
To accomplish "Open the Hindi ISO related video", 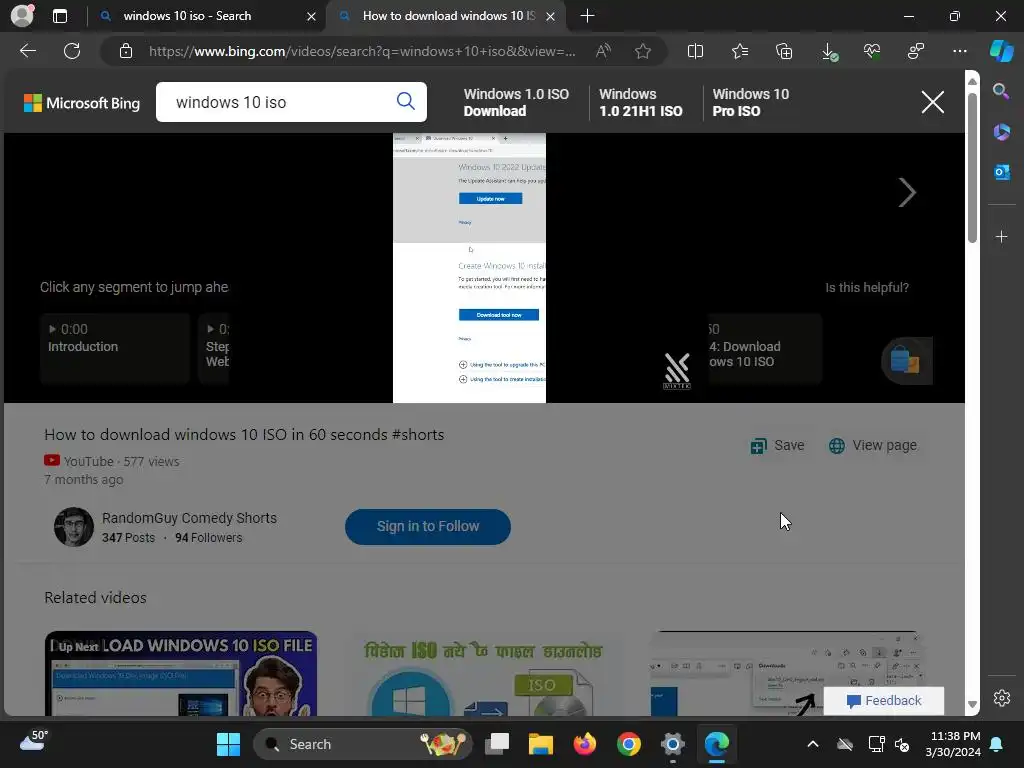I will coord(483,673).
